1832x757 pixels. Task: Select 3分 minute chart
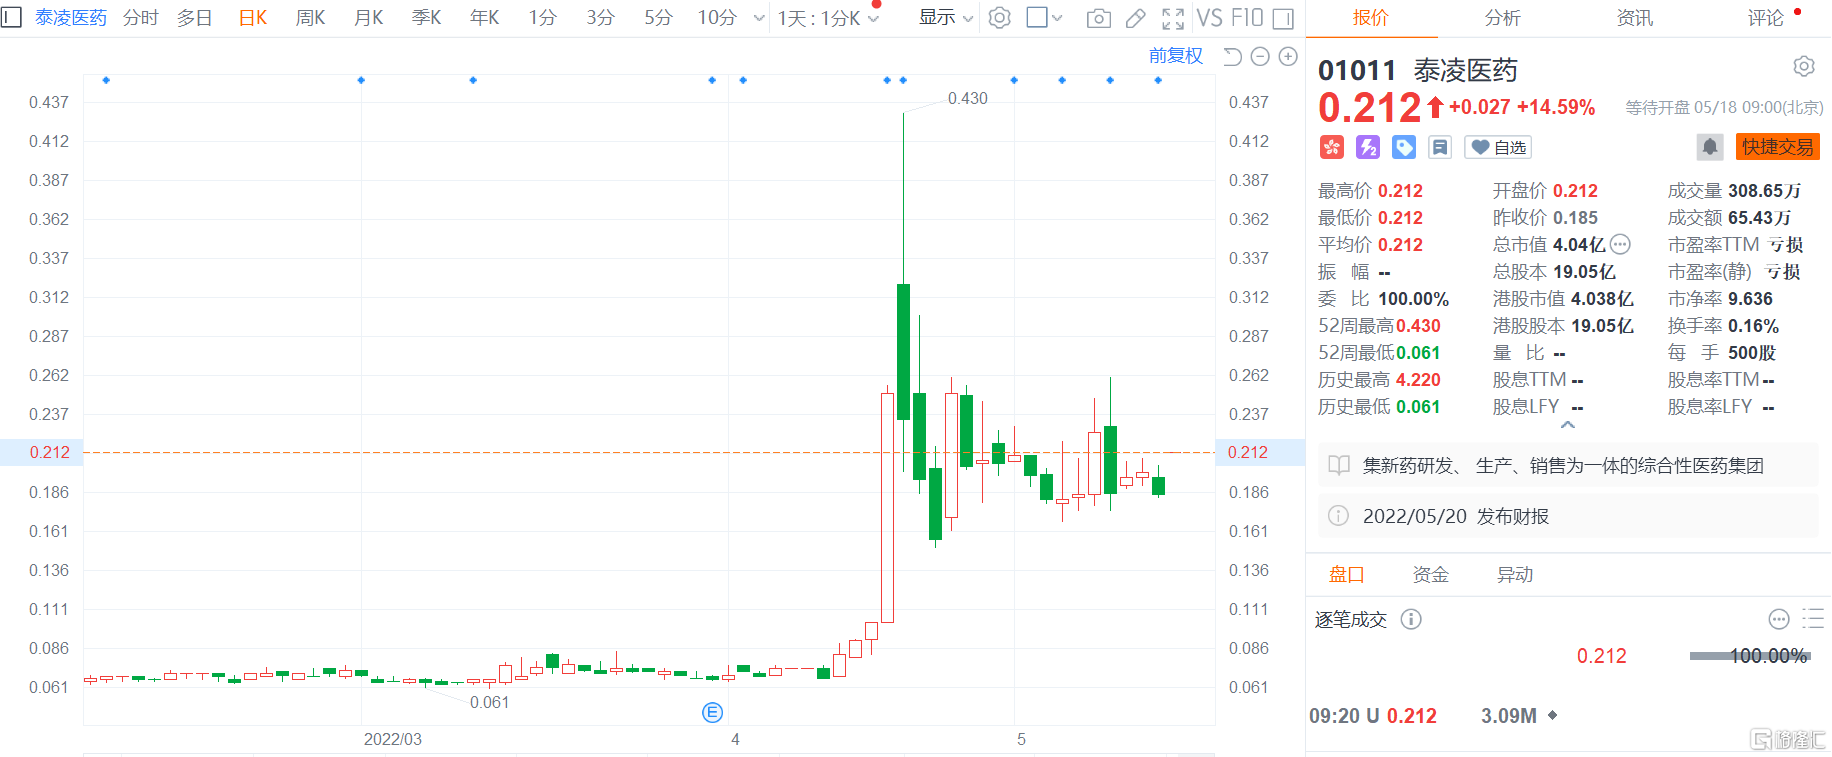pyautogui.click(x=600, y=18)
